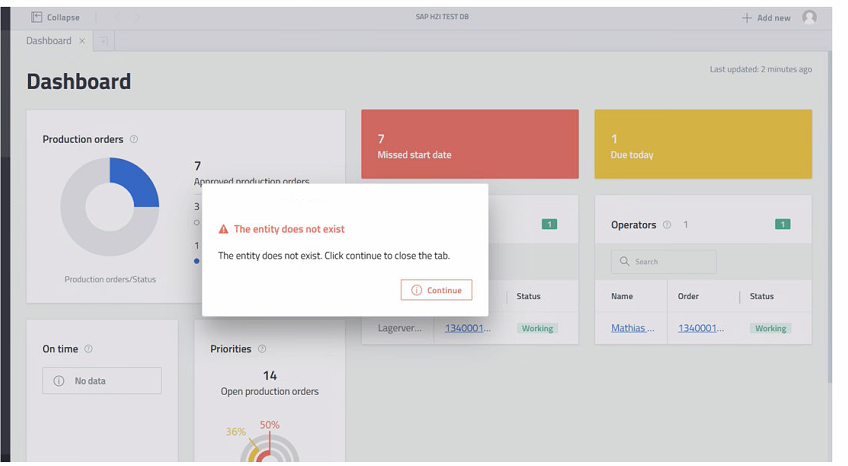Click the Status column header in Operators
This screenshot has height=466, width=848.
(x=761, y=296)
